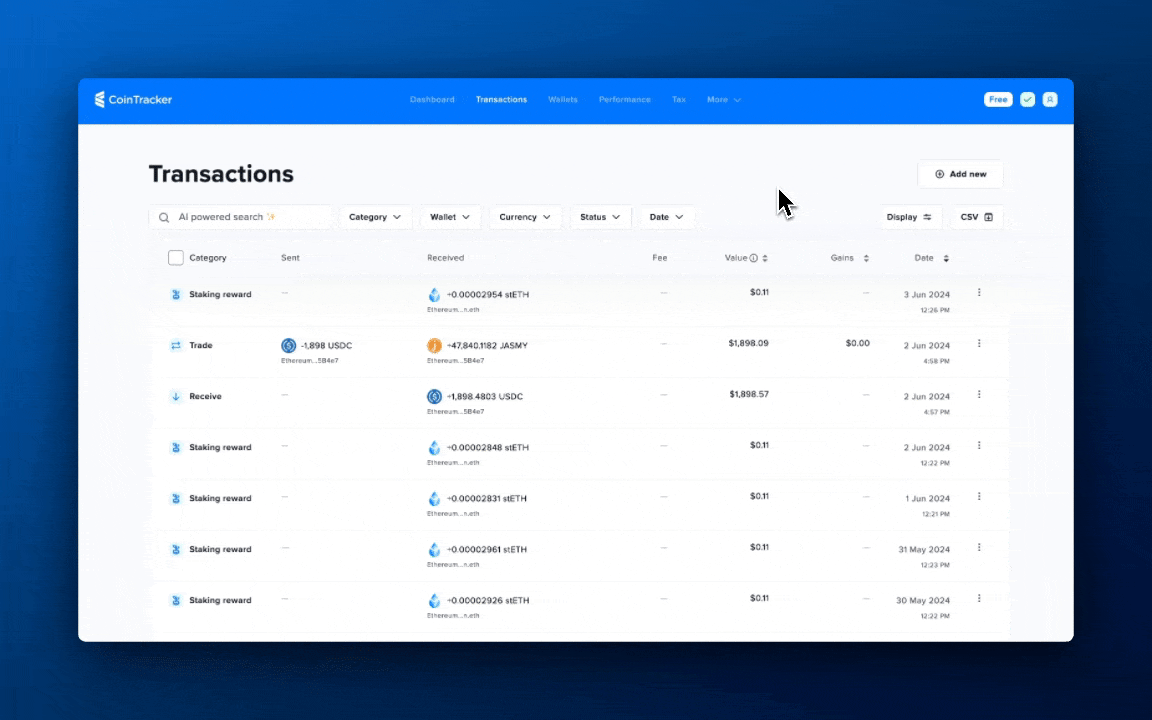Open the Tax tab
This screenshot has height=720, width=1152.
[679, 99]
